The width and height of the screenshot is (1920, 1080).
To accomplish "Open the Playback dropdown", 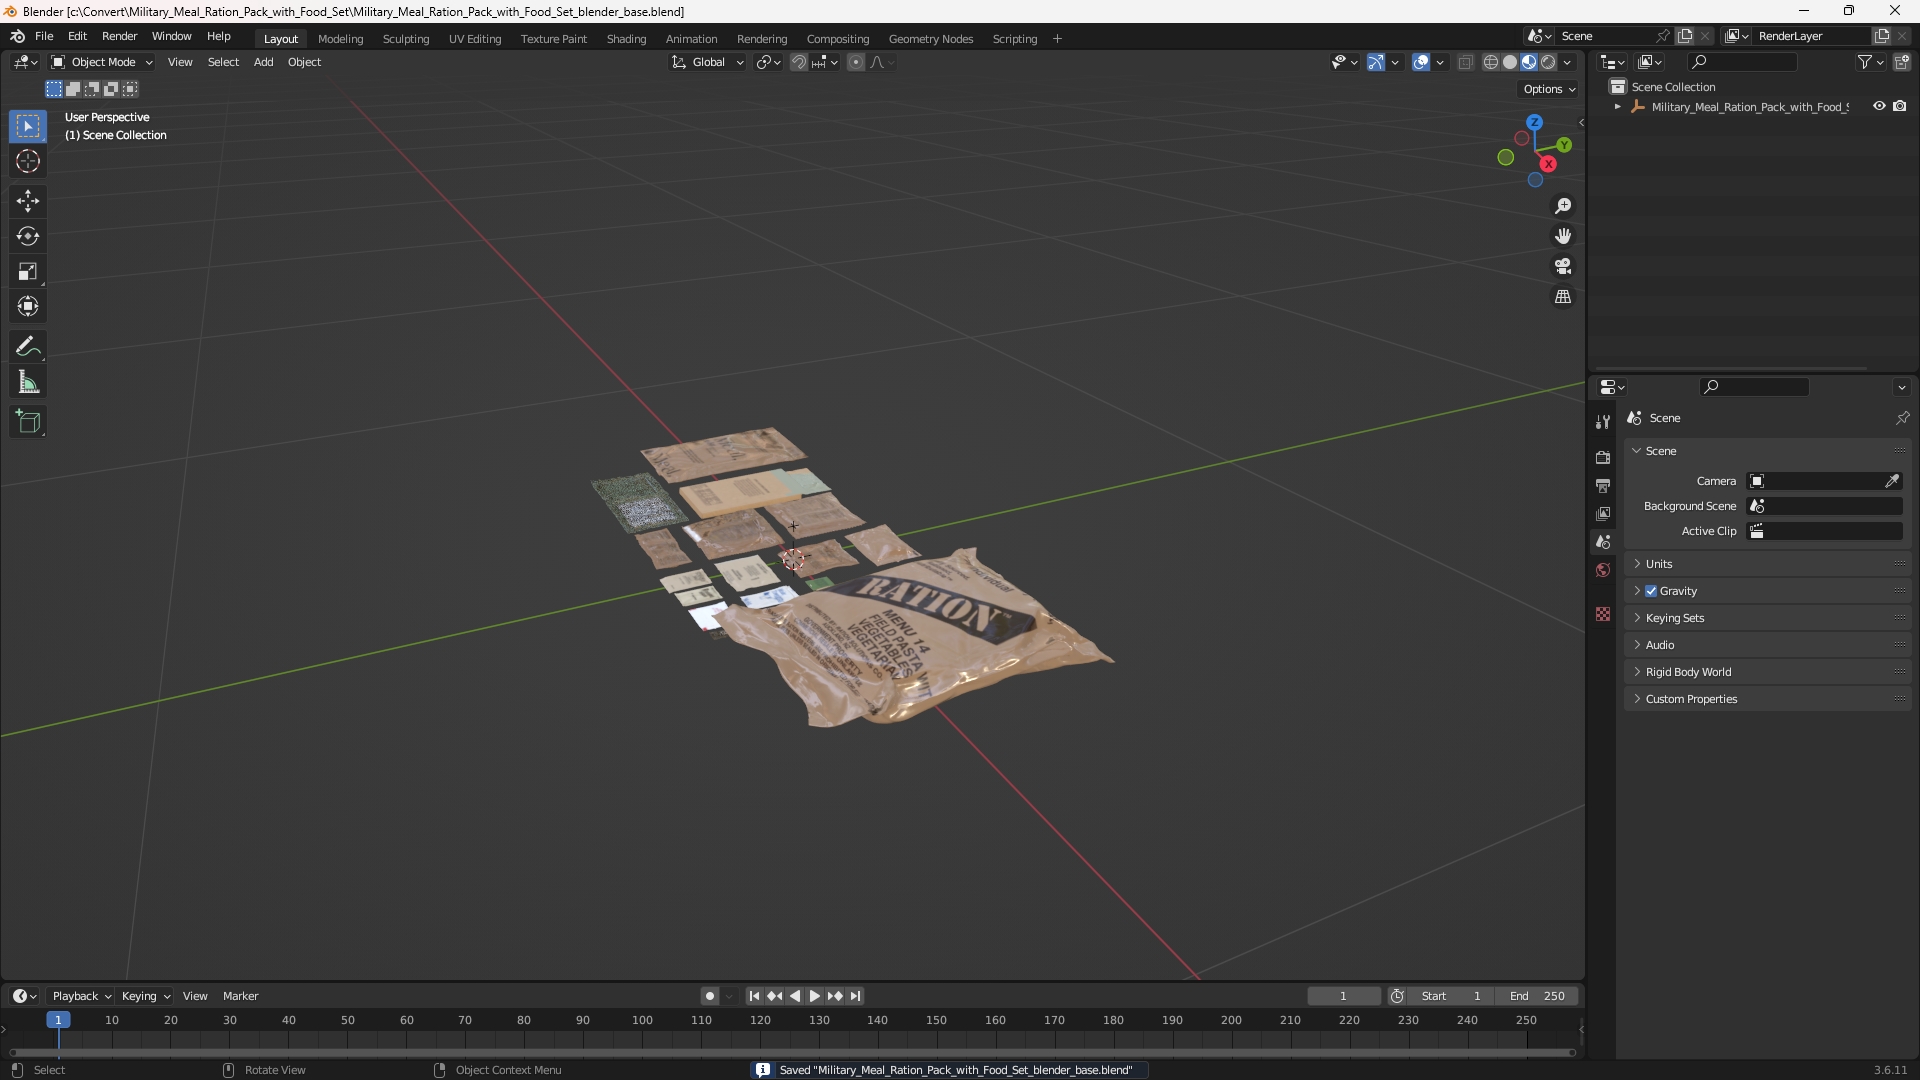I will (x=81, y=996).
